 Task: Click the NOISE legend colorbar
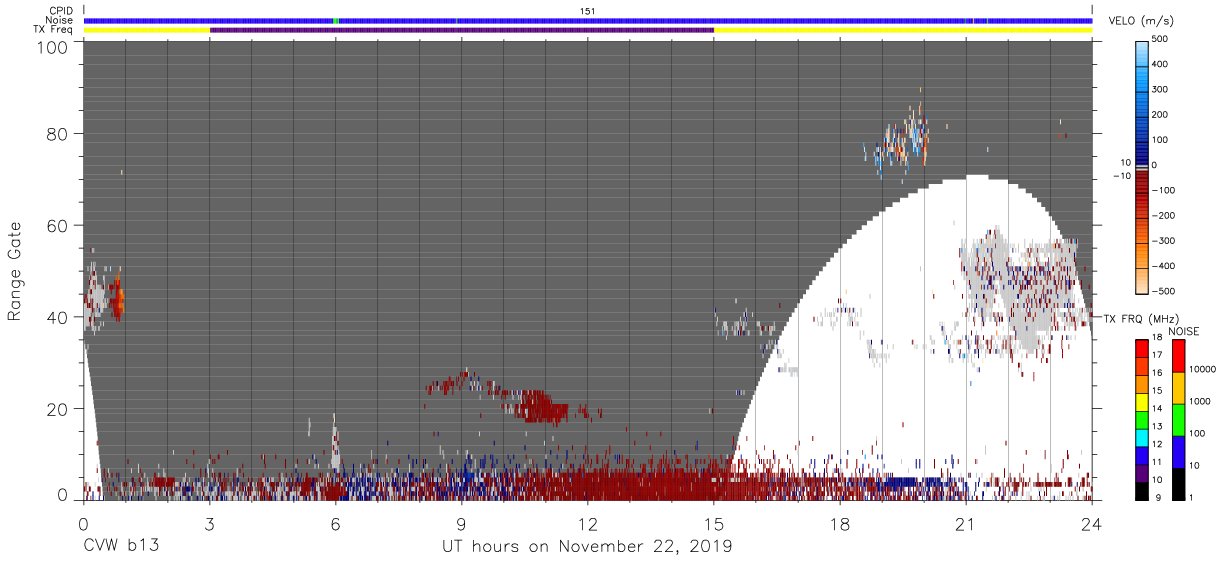point(1179,419)
